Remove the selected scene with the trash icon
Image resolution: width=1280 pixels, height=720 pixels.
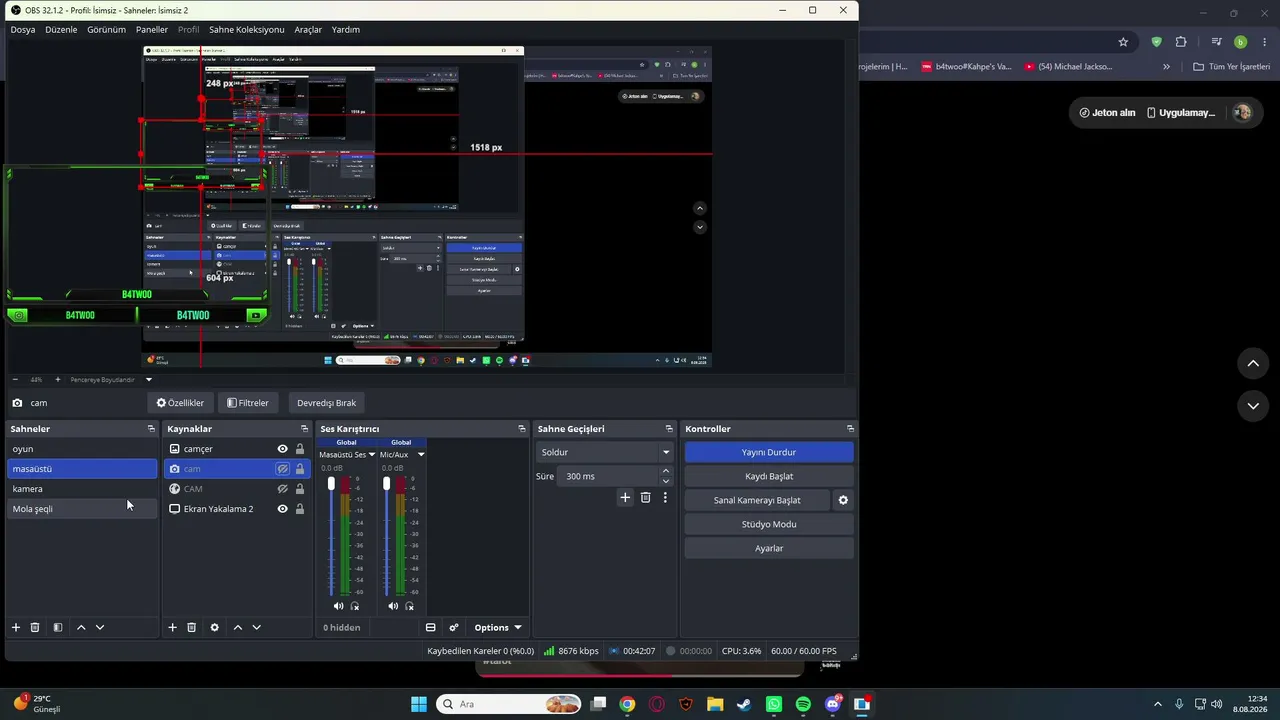35,628
